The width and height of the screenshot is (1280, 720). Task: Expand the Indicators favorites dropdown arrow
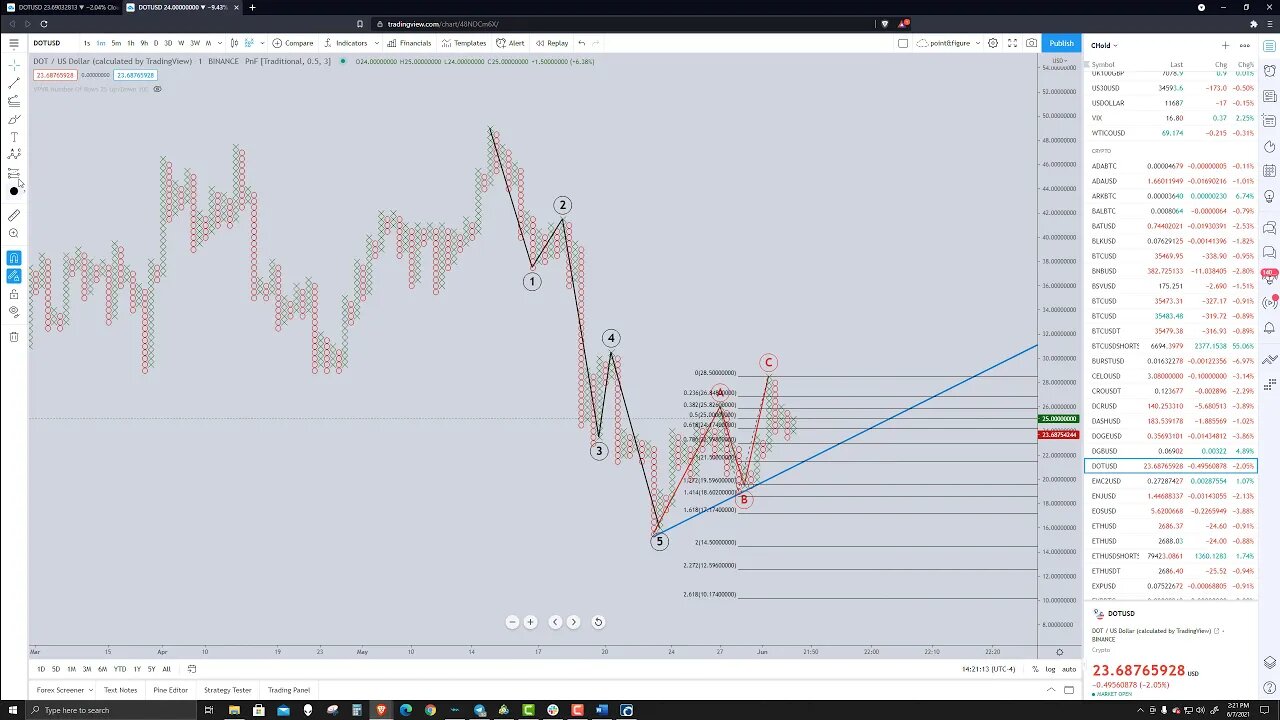pyautogui.click(x=377, y=43)
